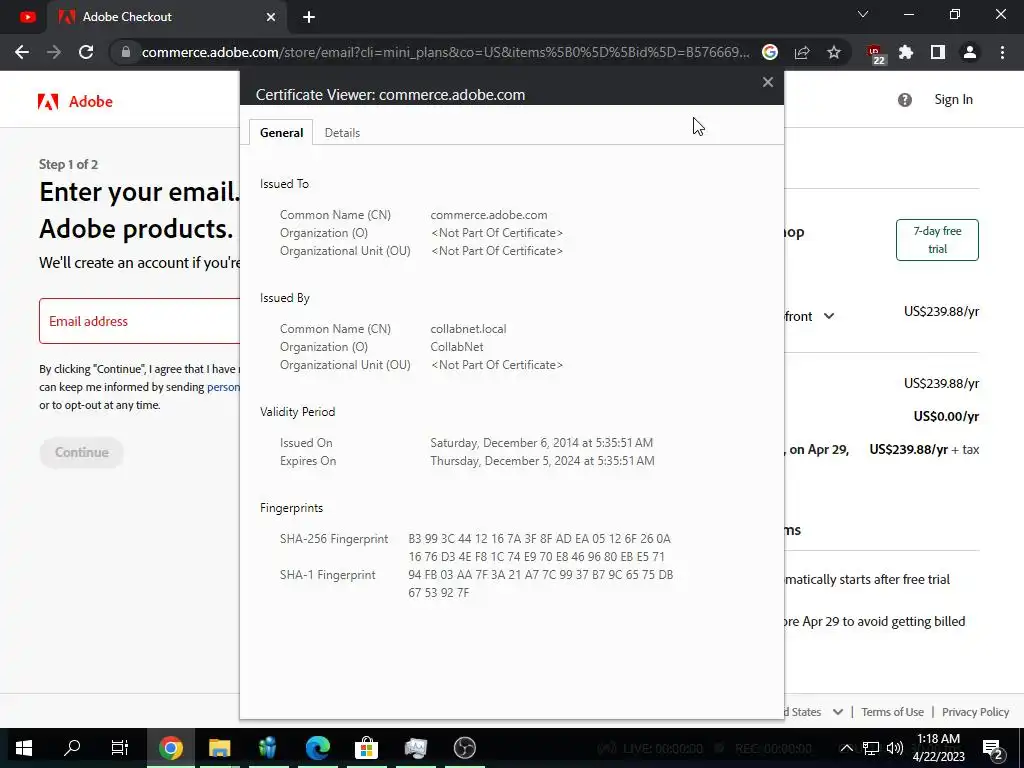
Task: Click issued-to common name commerce.adobe.com
Action: (x=488, y=215)
